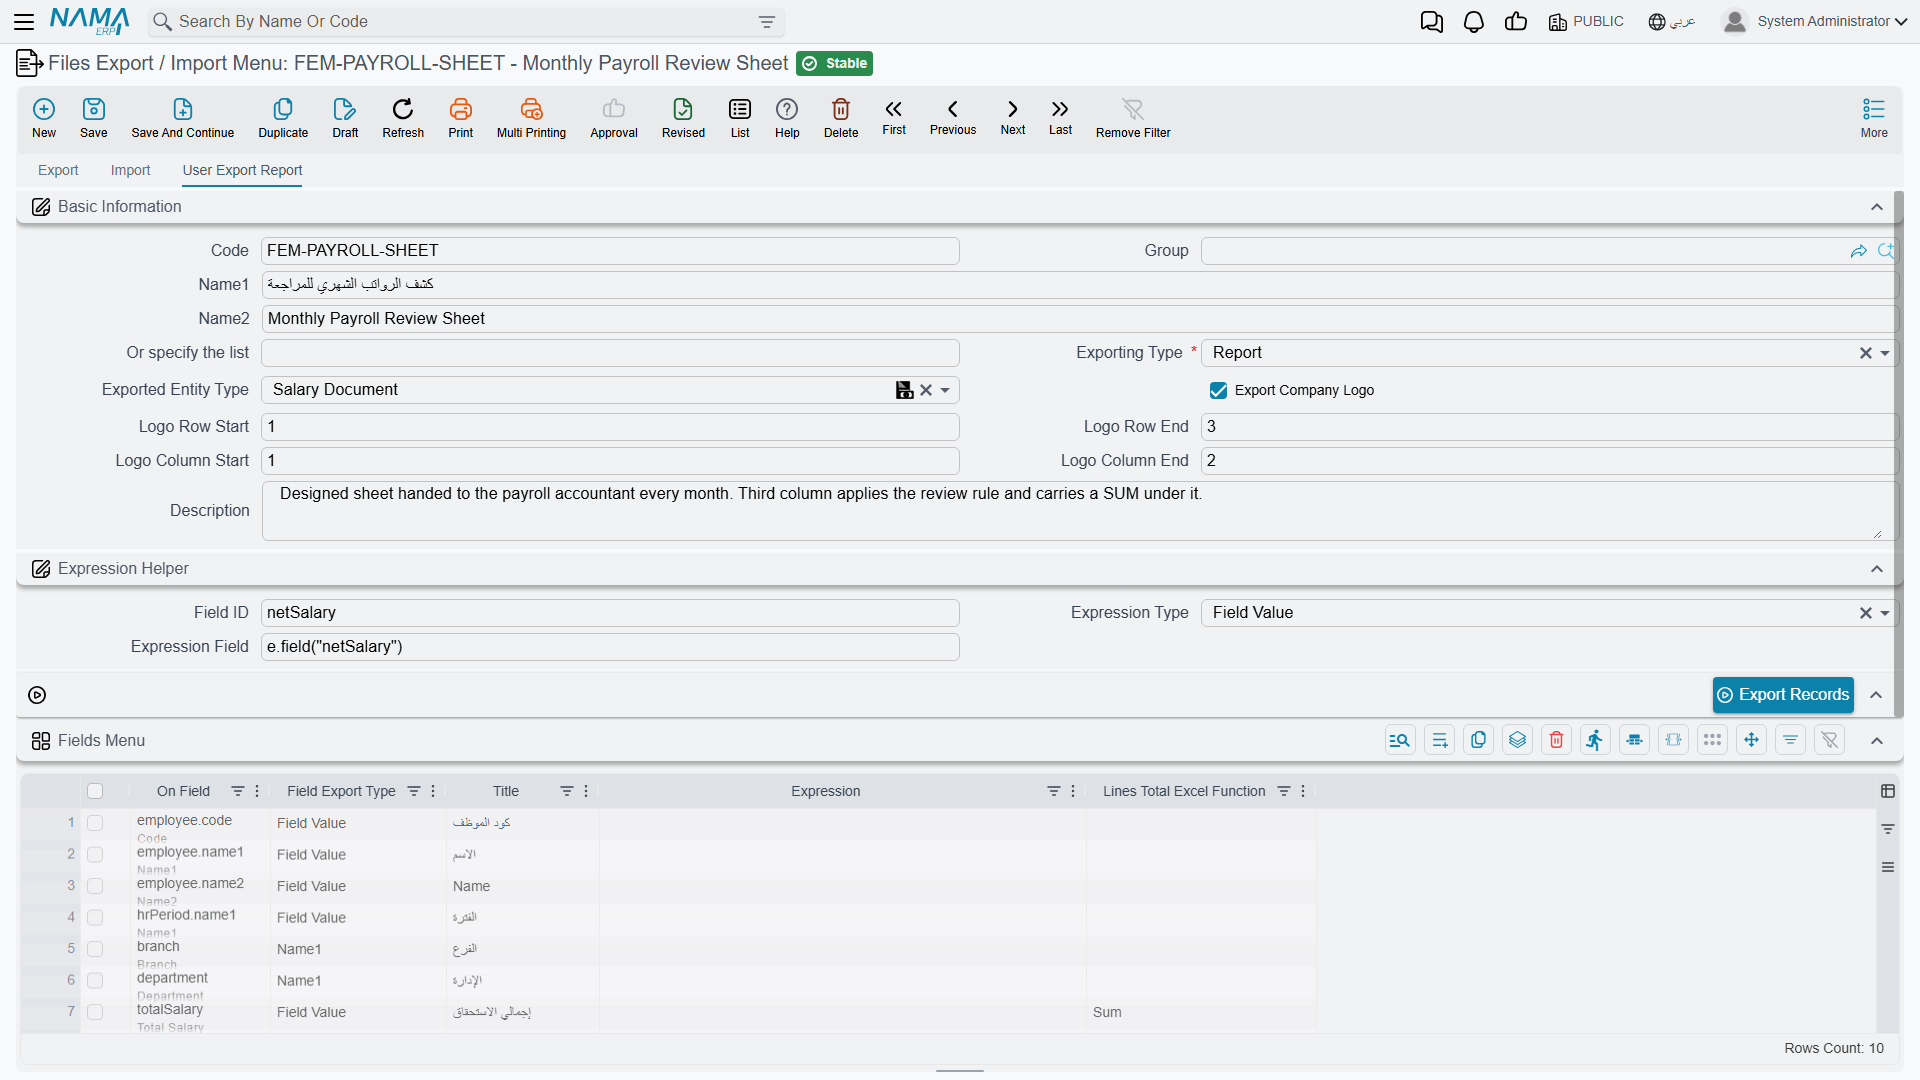The height and width of the screenshot is (1080, 1920).
Task: Click the Revised icon
Action: [683, 109]
